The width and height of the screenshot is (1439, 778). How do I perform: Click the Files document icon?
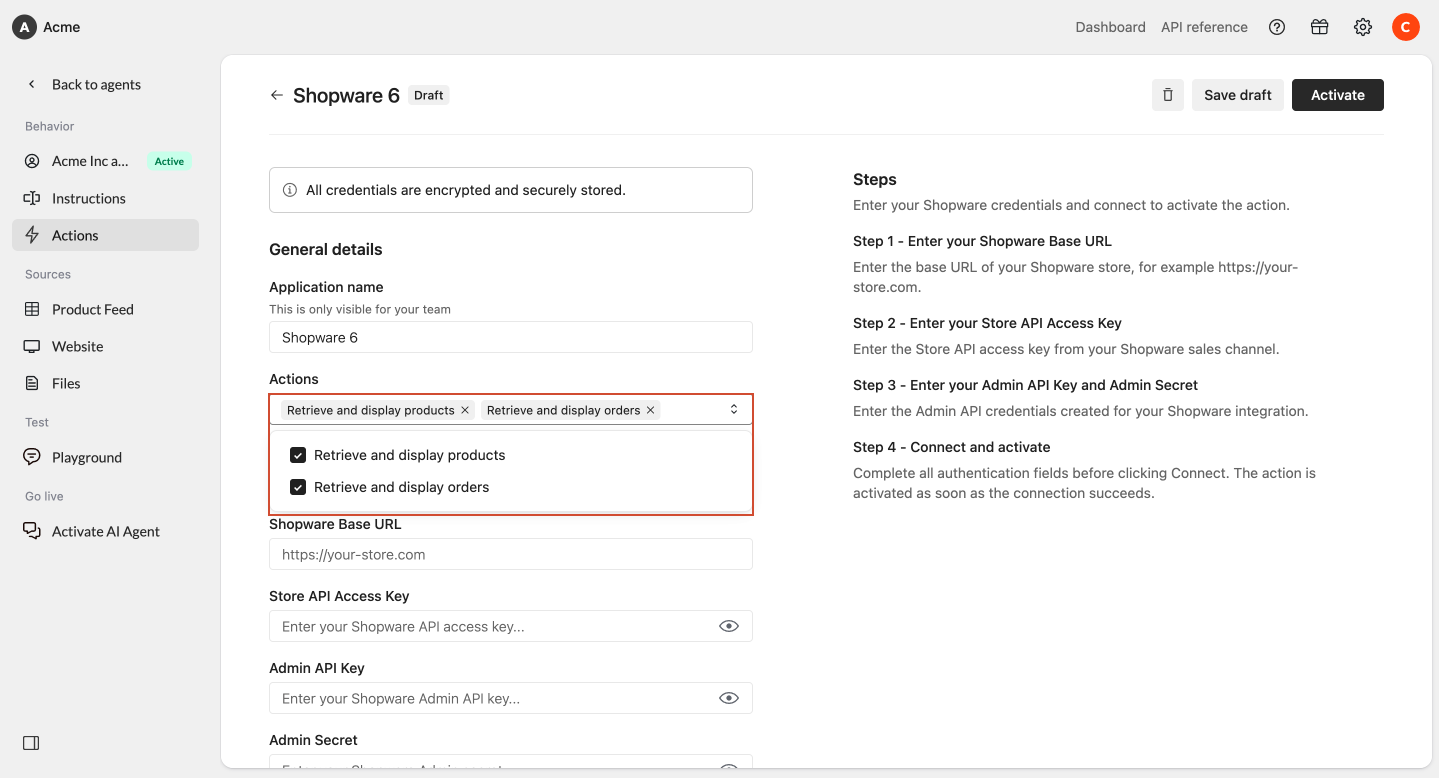coord(32,383)
